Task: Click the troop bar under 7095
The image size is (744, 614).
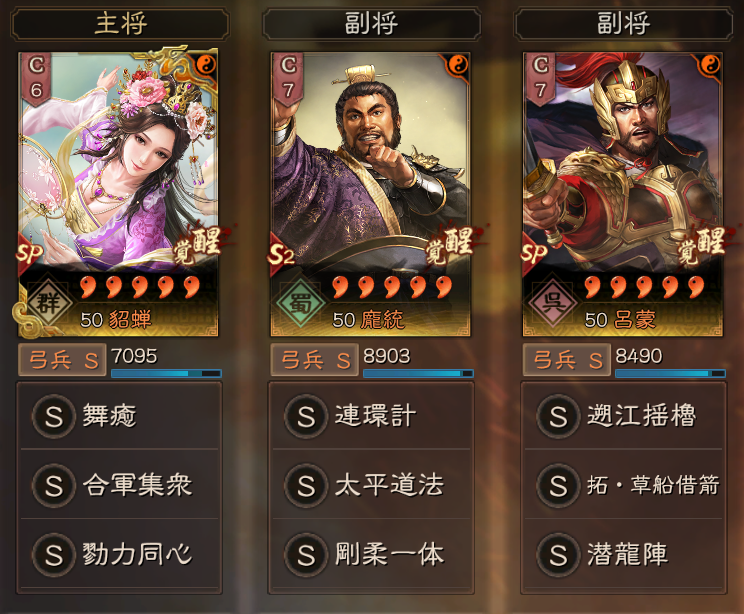Action: pos(166,373)
